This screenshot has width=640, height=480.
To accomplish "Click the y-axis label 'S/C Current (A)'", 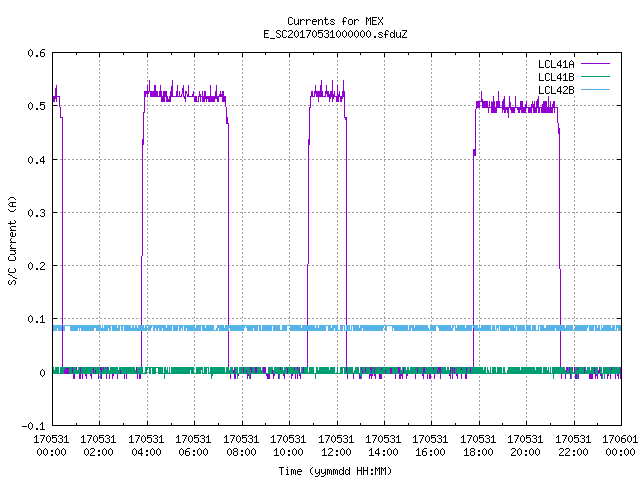I will 12,241.
